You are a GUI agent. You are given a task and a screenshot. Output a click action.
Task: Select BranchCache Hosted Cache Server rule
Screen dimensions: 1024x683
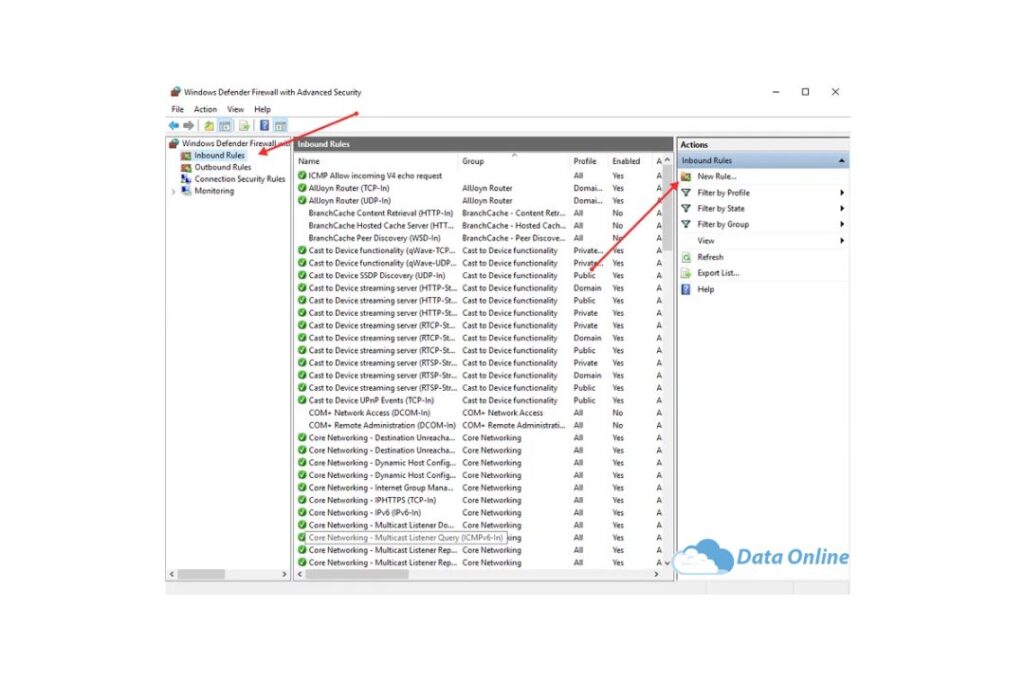[x=381, y=225]
